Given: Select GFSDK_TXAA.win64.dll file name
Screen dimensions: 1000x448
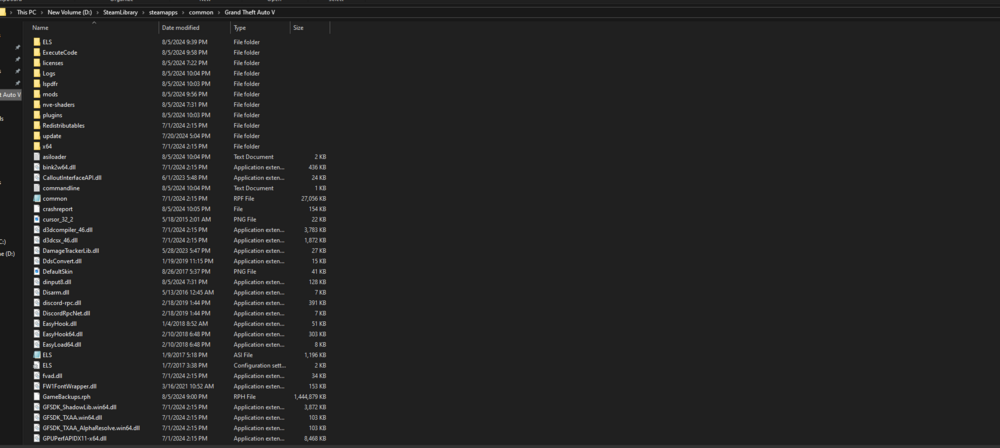Looking at the screenshot, I should 73,417.
